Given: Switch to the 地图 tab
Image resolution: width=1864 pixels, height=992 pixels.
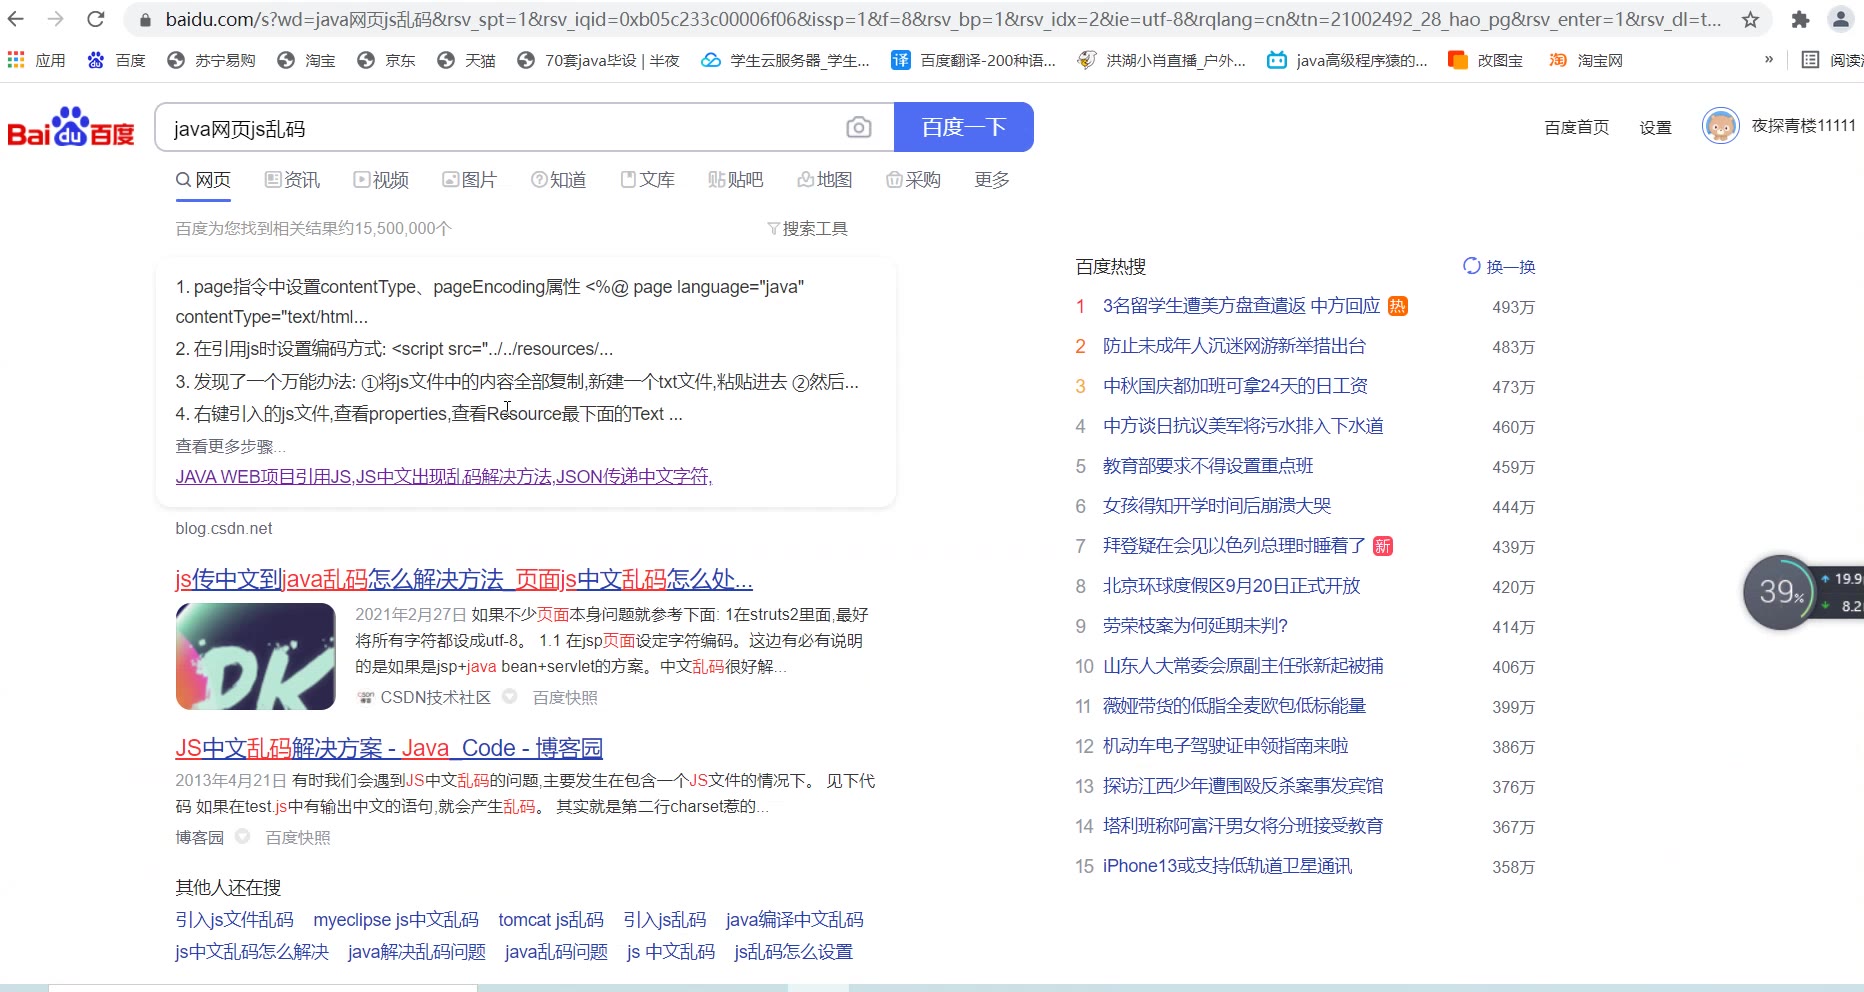Looking at the screenshot, I should pos(824,180).
